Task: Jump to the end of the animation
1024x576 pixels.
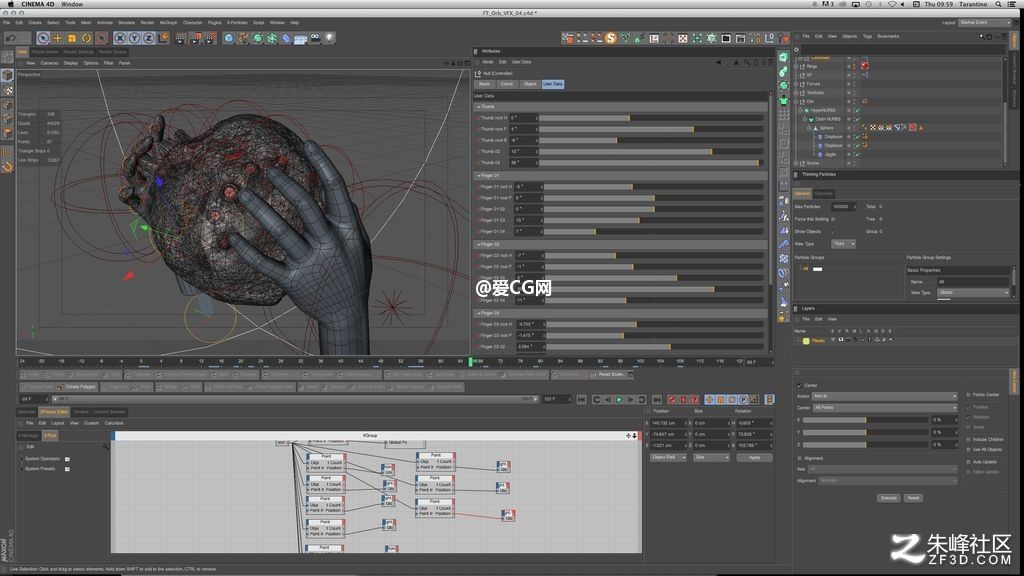Action: coord(656,399)
